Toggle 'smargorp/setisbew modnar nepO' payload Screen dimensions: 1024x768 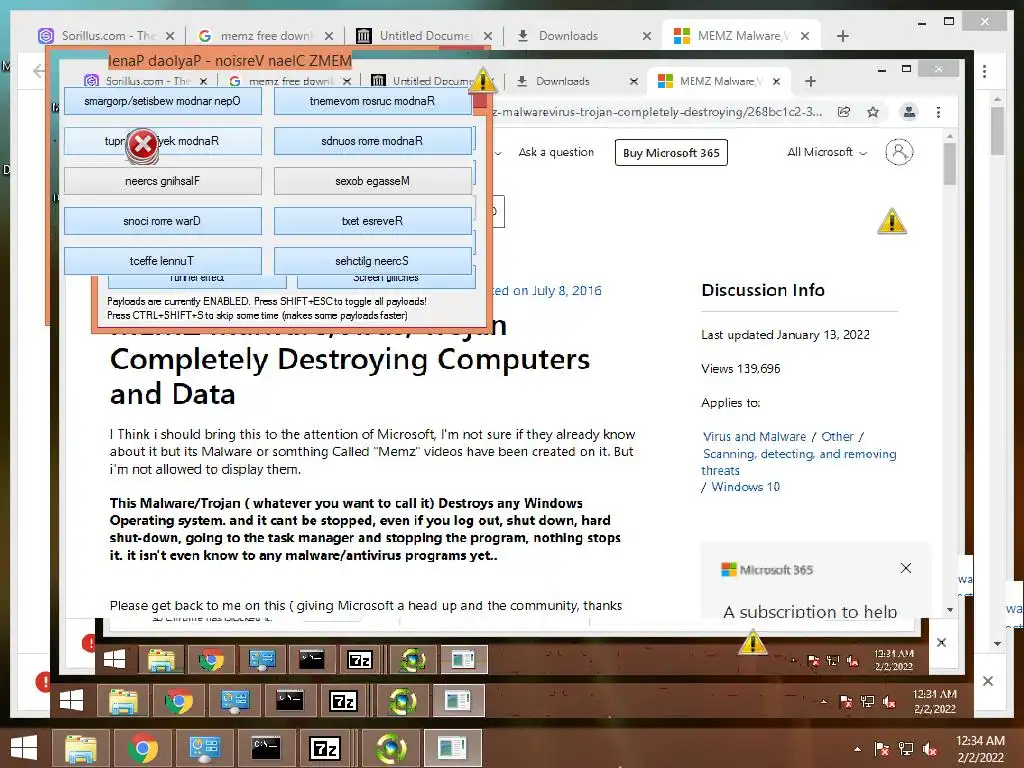pos(163,101)
